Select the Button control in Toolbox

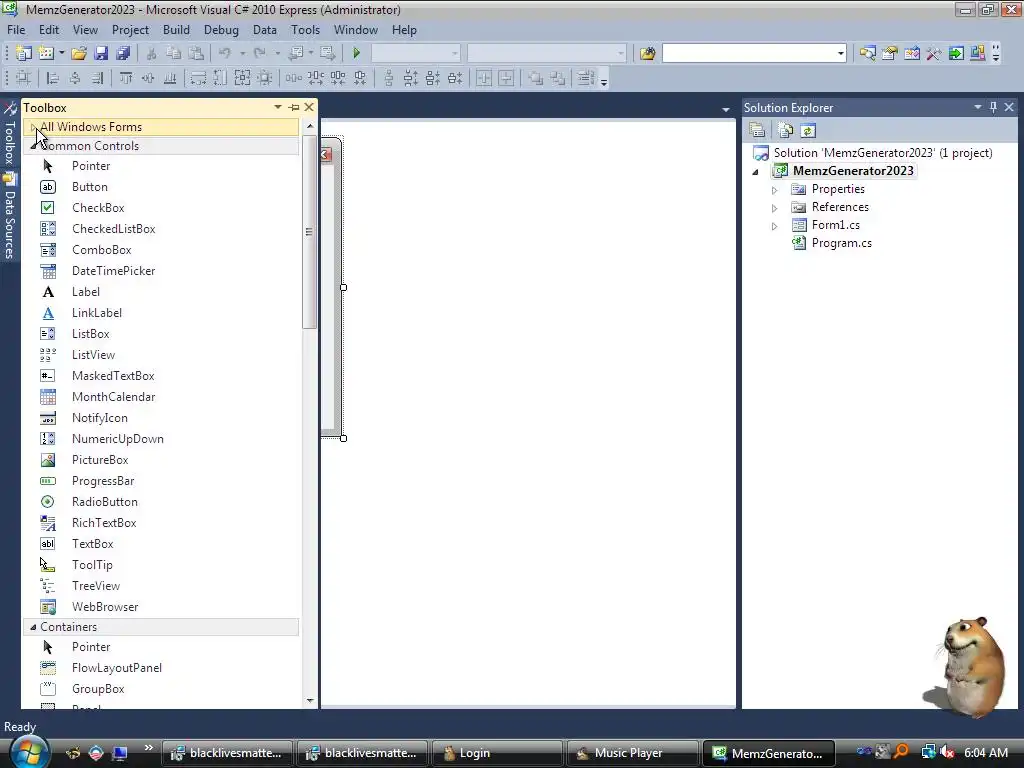[161, 187]
